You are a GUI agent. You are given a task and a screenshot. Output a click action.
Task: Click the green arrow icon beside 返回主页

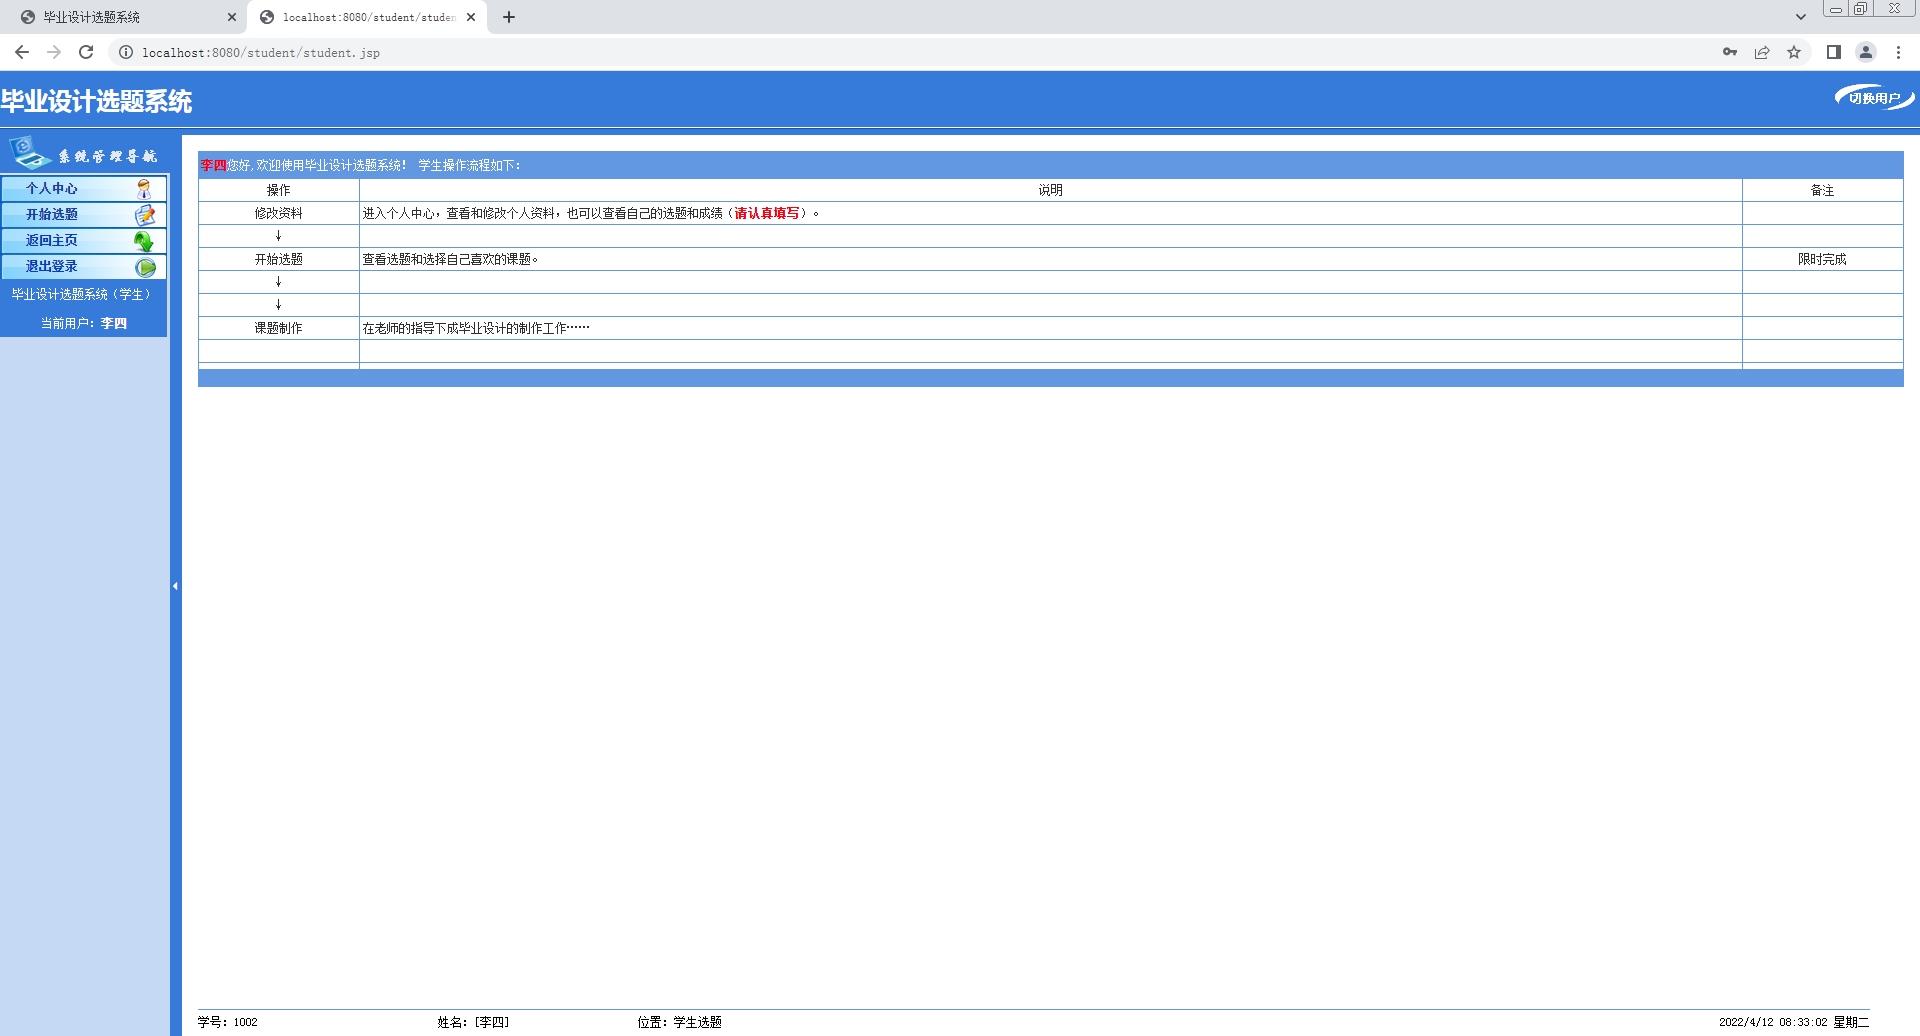click(x=144, y=241)
